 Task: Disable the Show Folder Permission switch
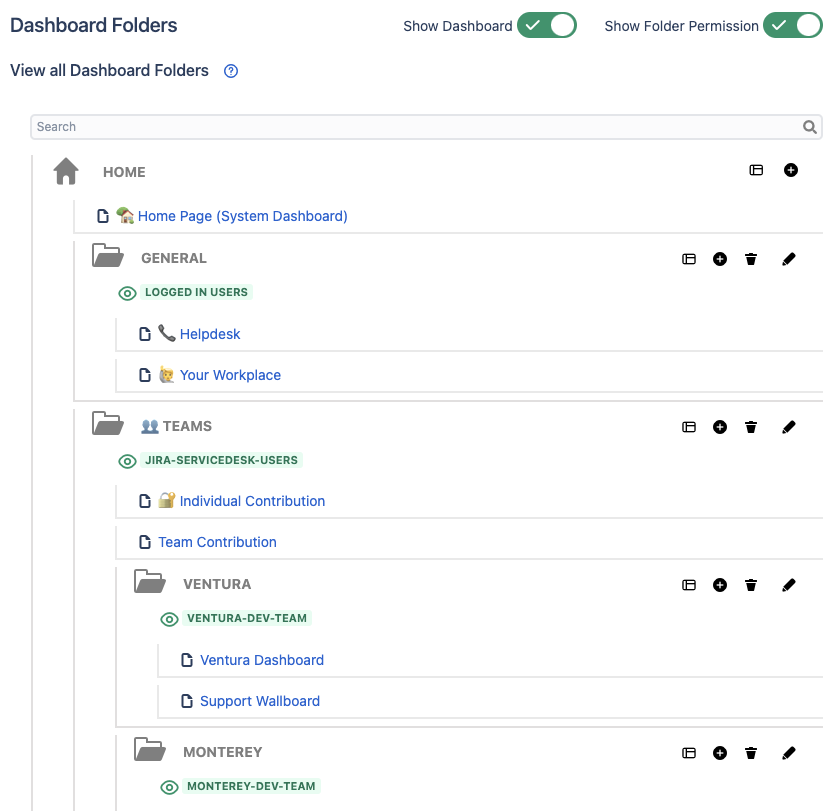click(792, 26)
